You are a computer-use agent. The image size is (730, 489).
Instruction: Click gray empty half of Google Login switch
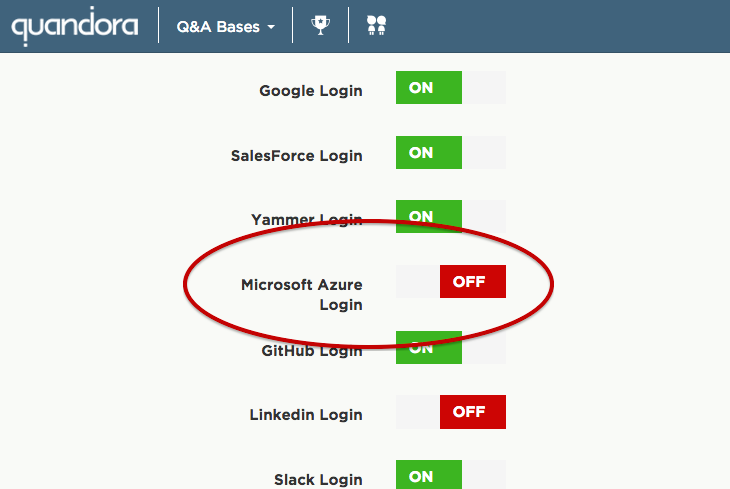click(x=484, y=88)
